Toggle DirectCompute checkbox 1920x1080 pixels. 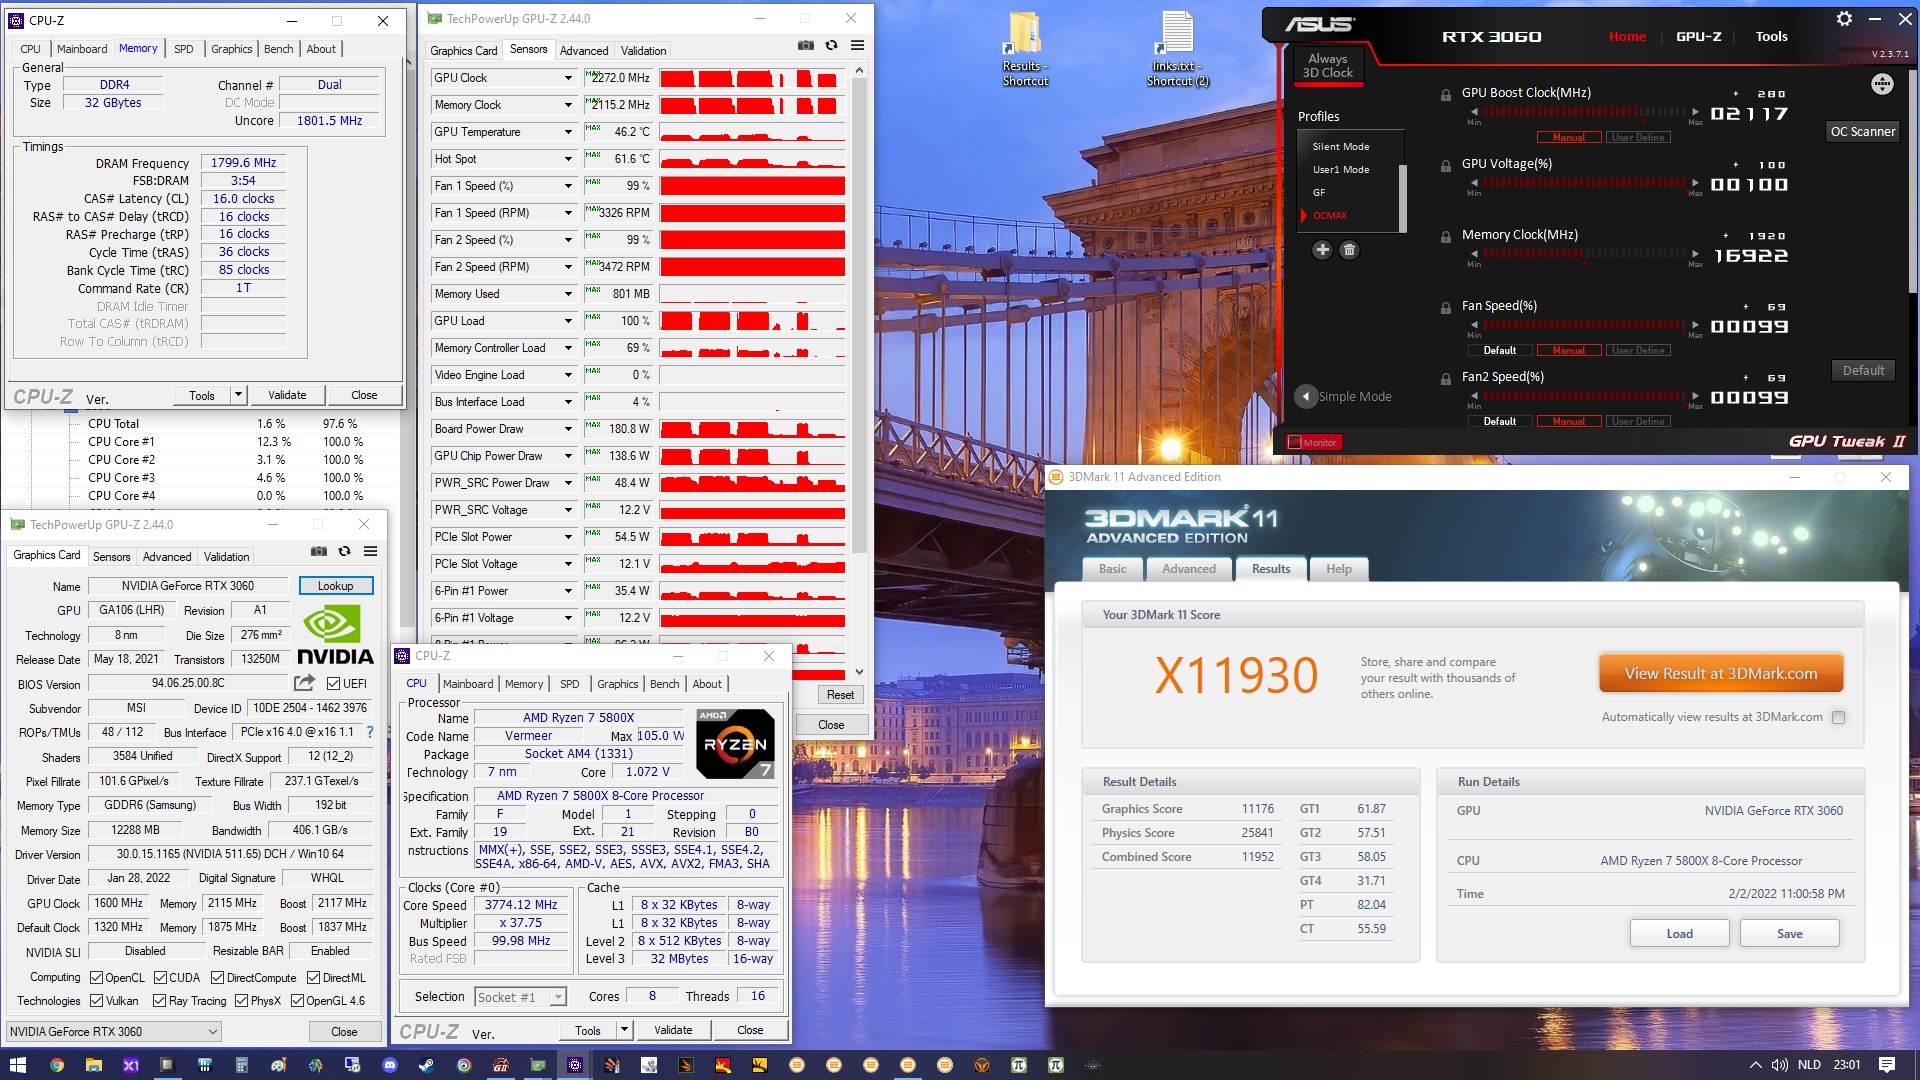click(x=217, y=978)
